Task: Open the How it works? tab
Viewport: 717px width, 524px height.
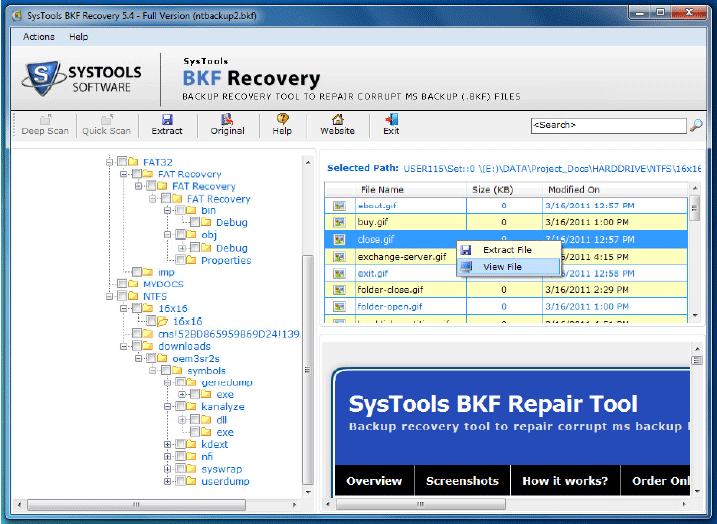Action: click(x=565, y=481)
